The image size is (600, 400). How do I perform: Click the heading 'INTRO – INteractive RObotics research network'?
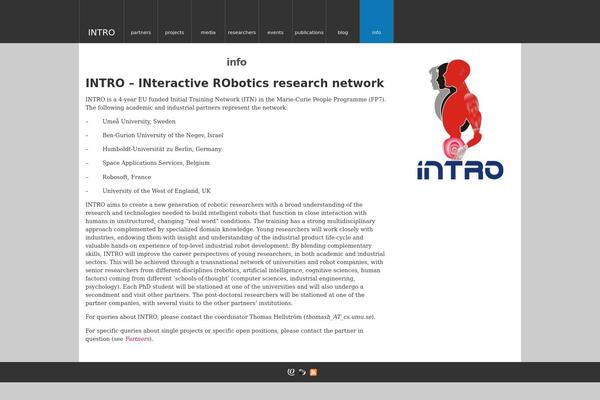[x=235, y=83]
